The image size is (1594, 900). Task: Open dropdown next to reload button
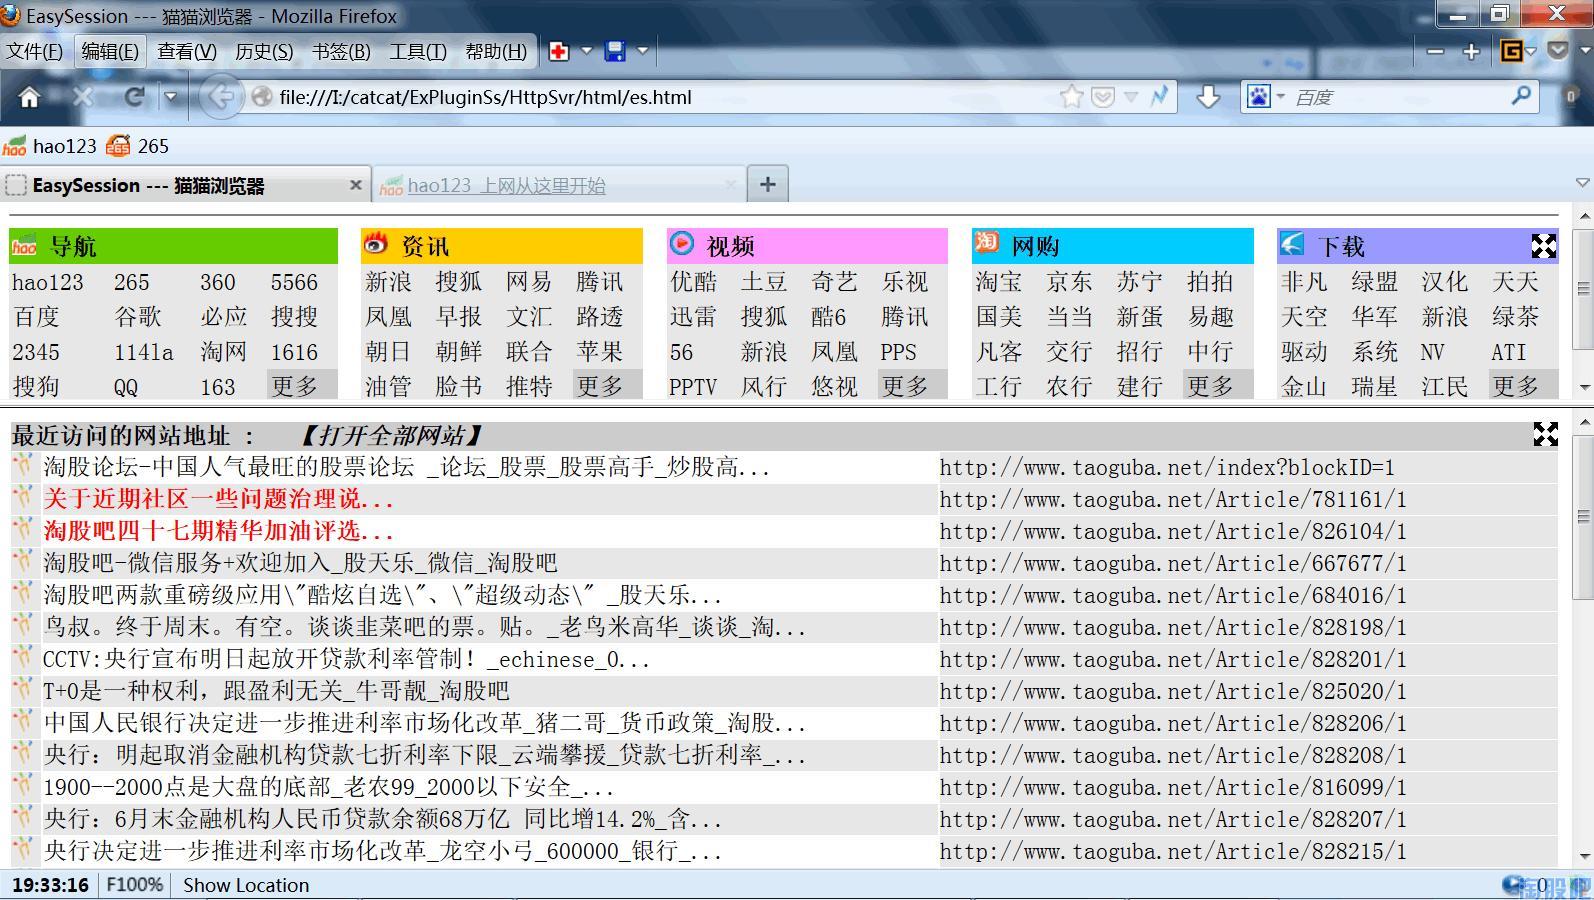[171, 97]
